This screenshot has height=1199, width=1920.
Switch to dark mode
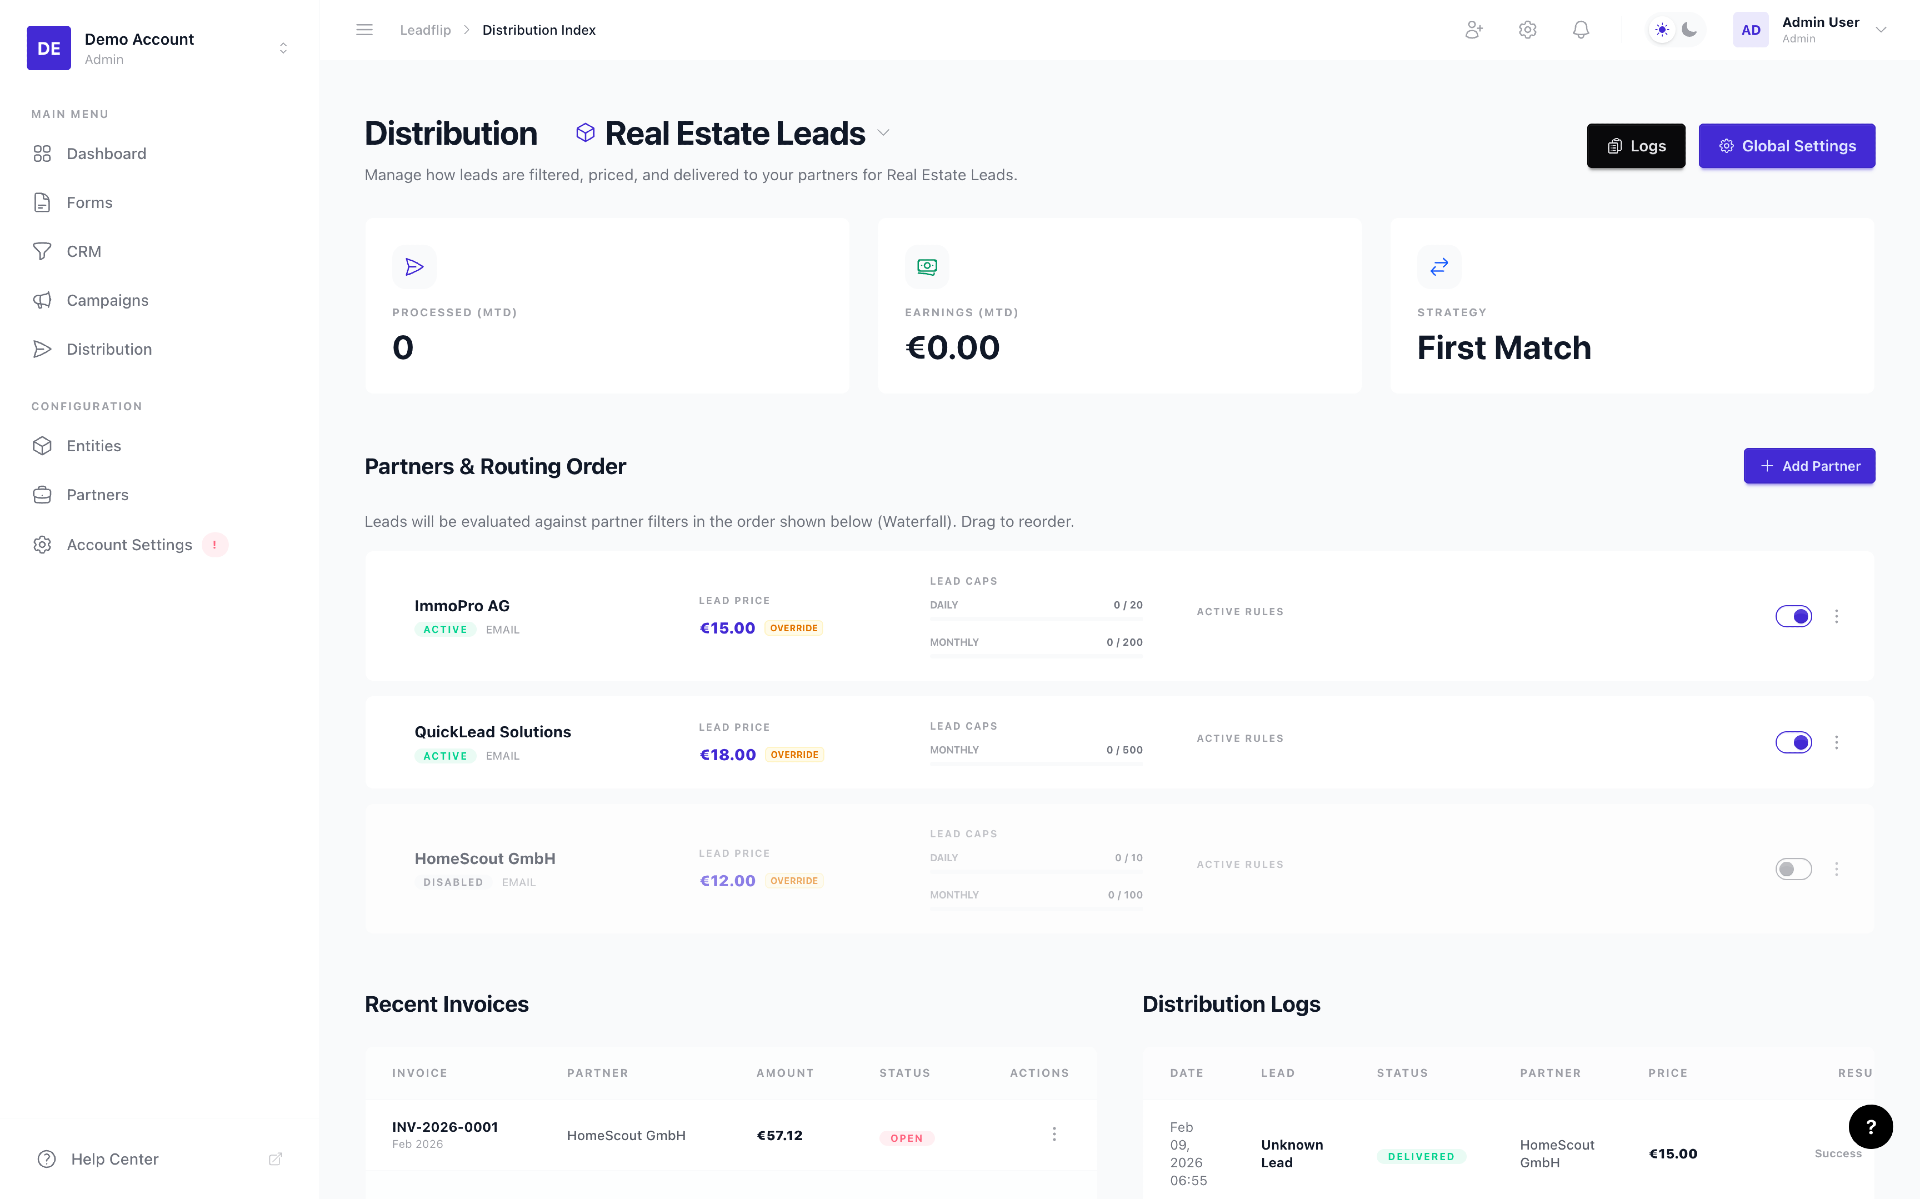[x=1689, y=30]
